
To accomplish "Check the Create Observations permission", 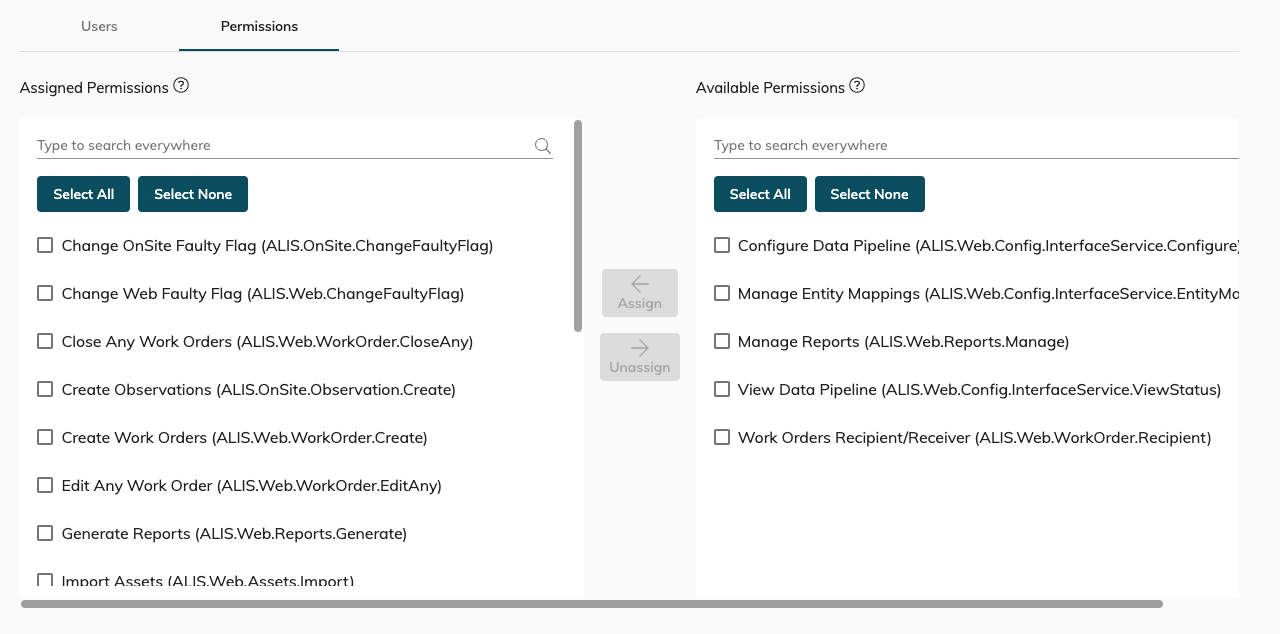I will click(x=45, y=389).
